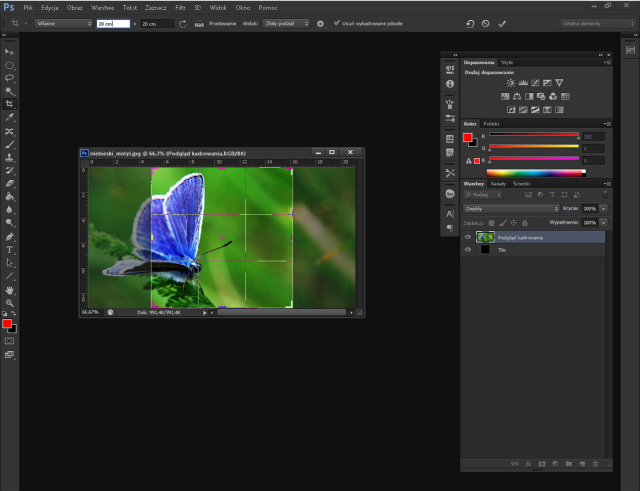
Task: Hide the 'Tło' layer
Action: (468, 249)
